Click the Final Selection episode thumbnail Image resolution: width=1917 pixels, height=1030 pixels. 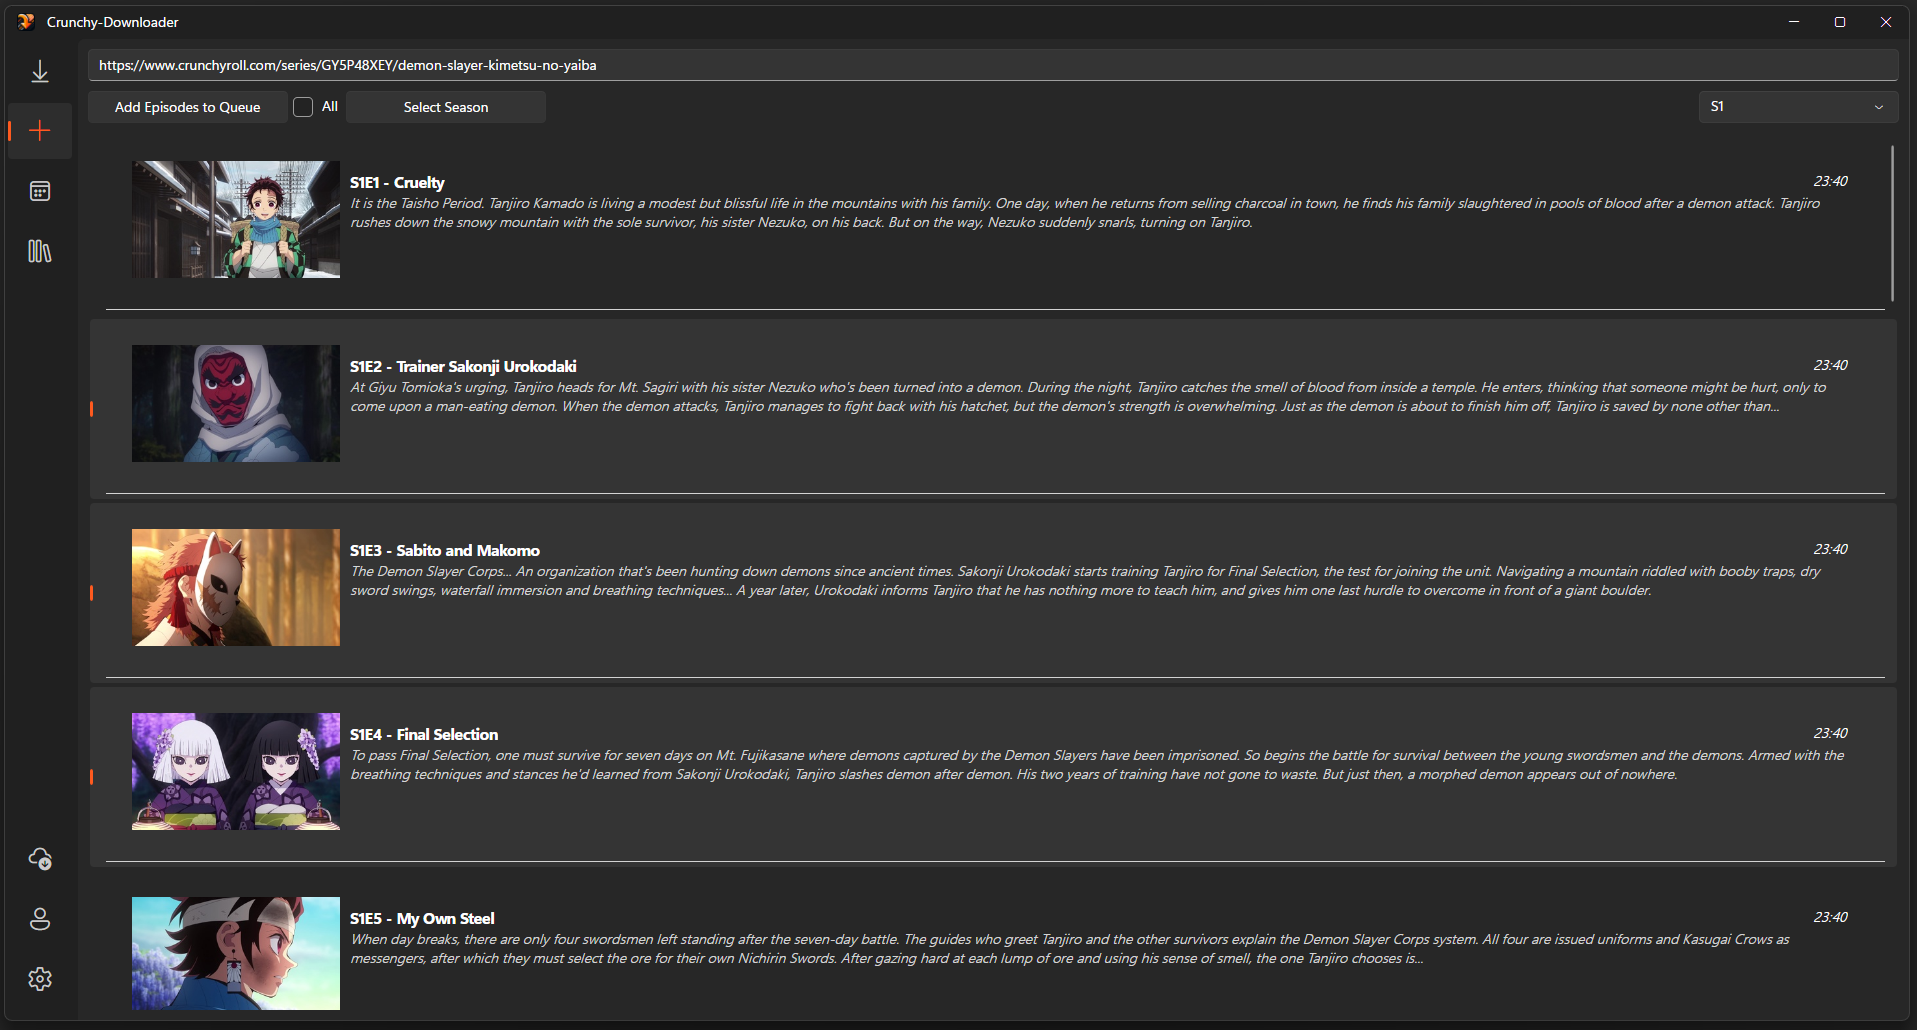pos(236,772)
